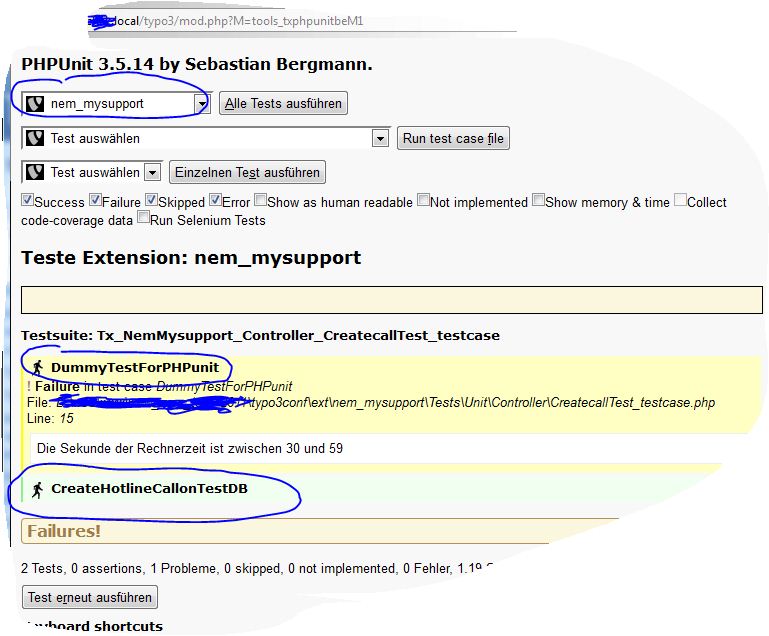769x636 pixels.
Task: Click the Failures! result banner
Action: [x=319, y=531]
